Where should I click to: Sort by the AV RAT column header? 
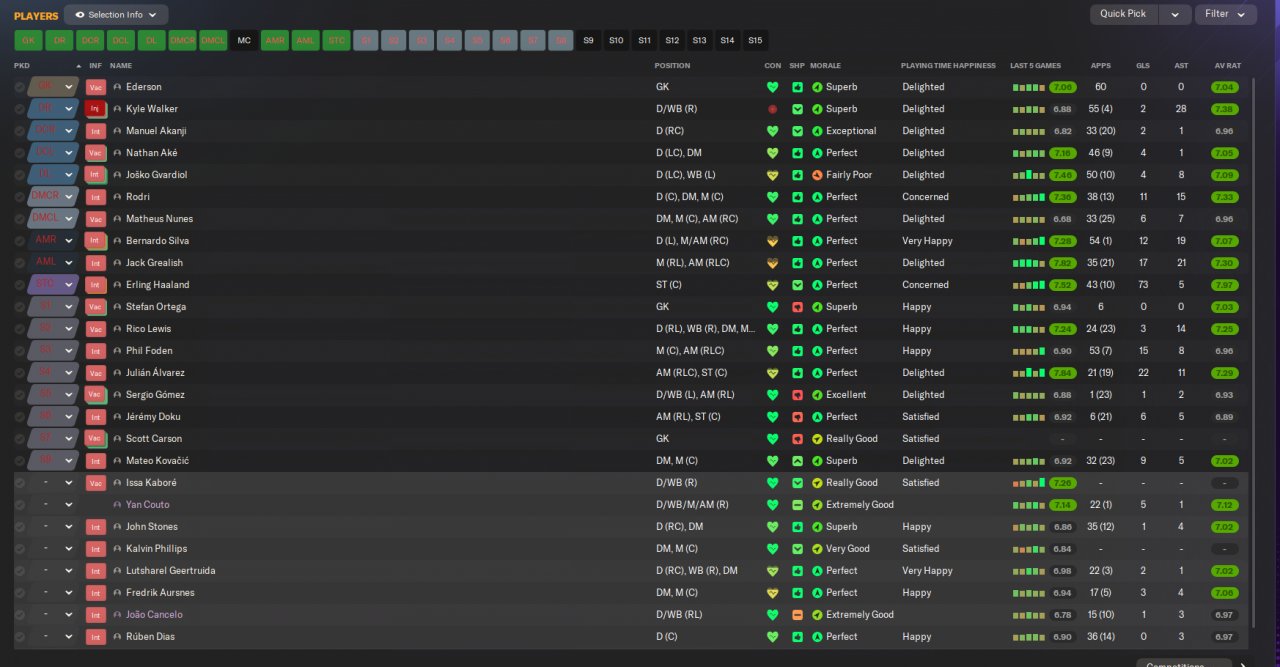(1227, 66)
